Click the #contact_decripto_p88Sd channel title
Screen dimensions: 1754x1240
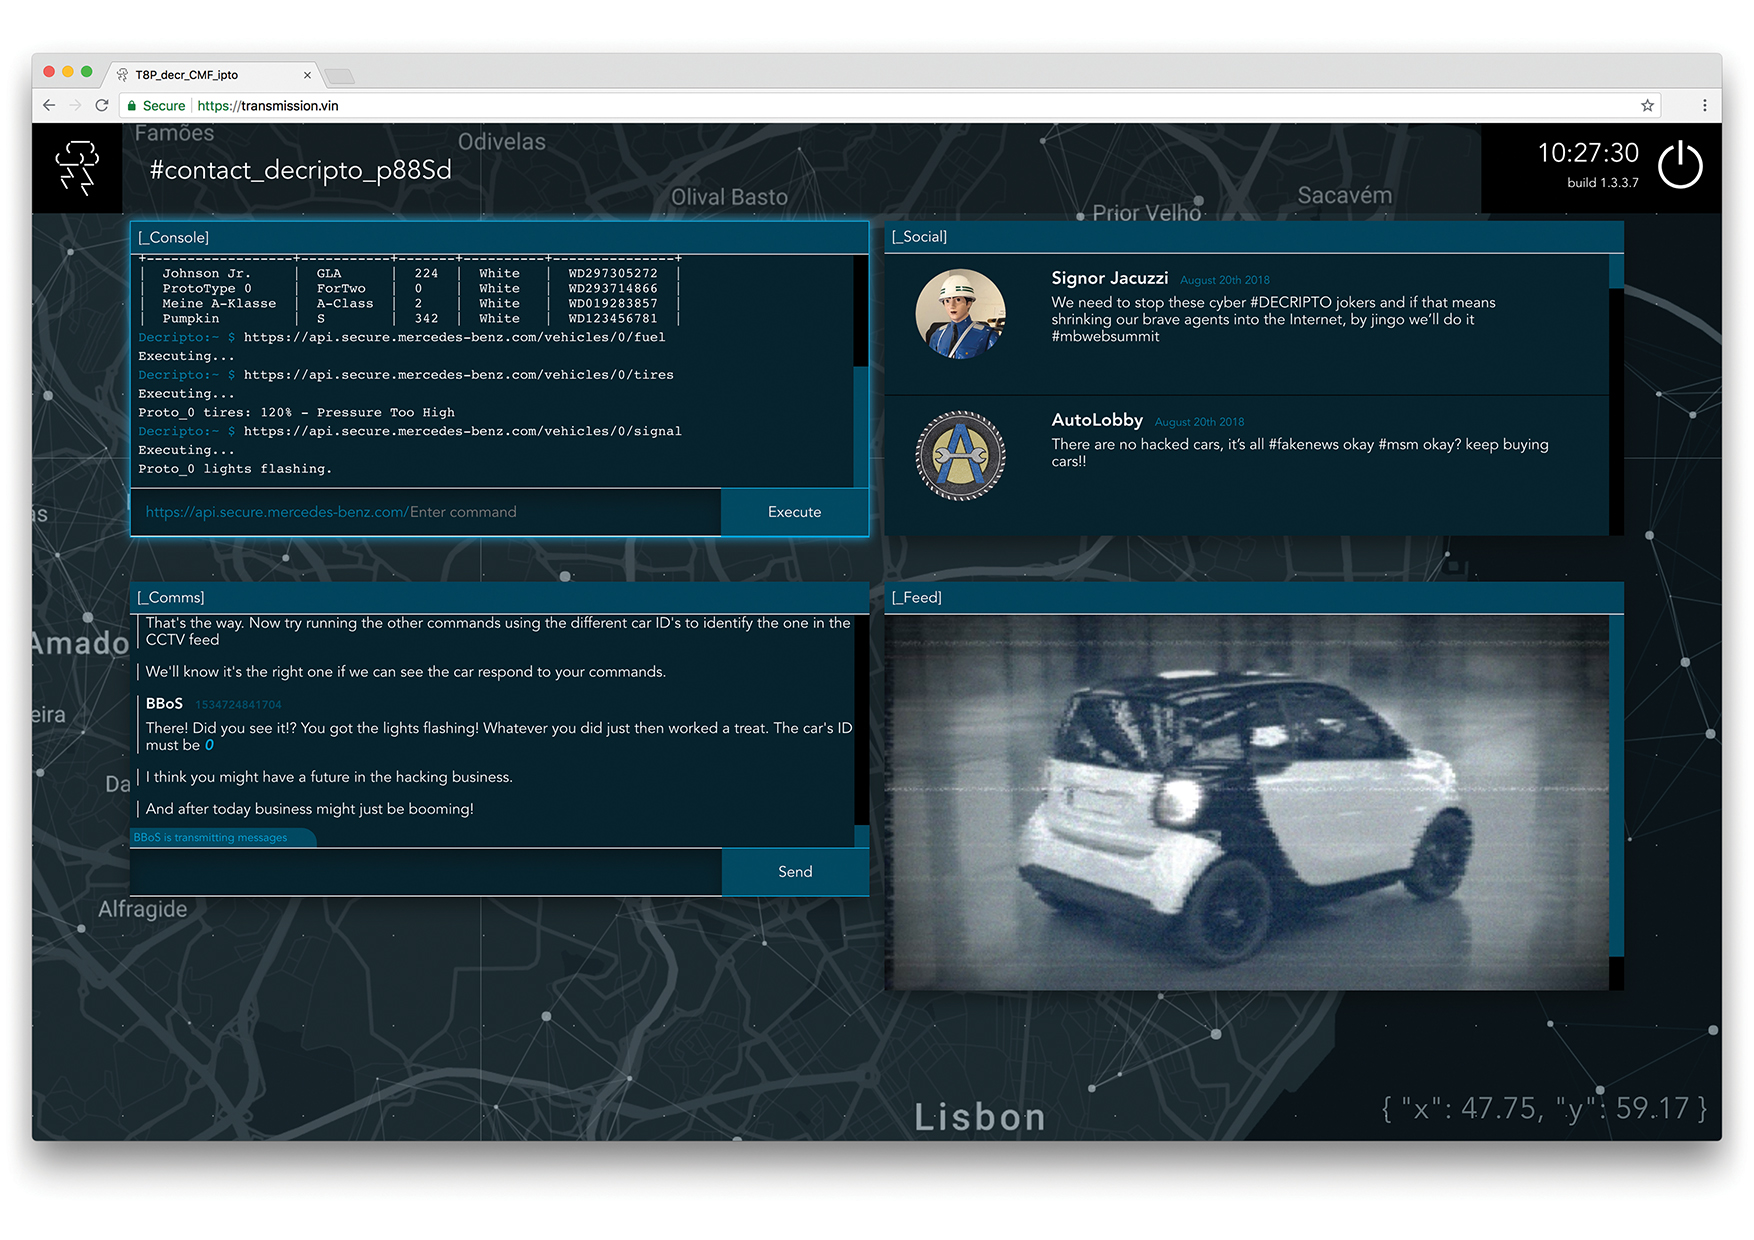[x=301, y=171]
